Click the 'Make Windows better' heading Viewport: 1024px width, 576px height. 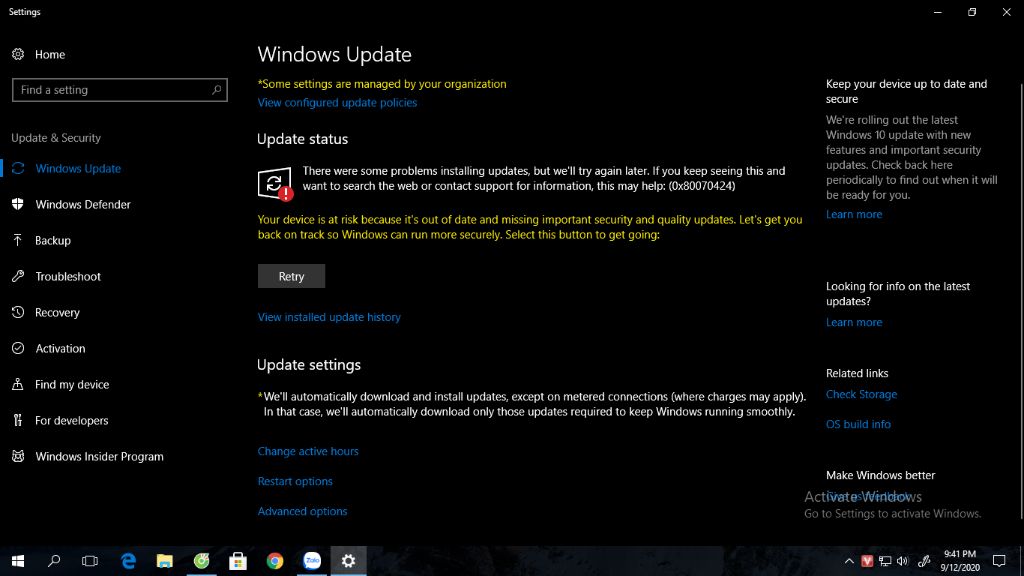coord(880,475)
